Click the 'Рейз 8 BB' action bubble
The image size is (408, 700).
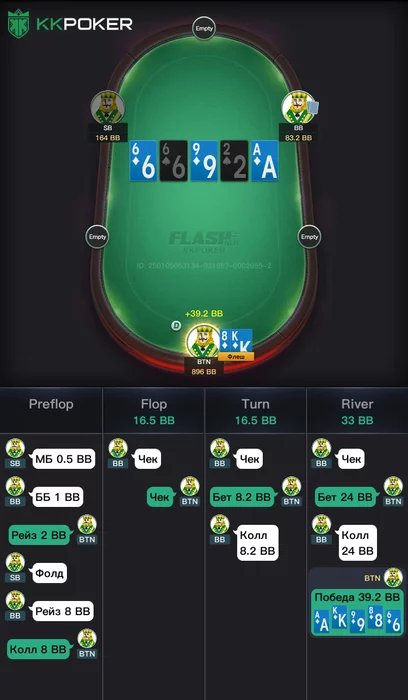(63, 611)
